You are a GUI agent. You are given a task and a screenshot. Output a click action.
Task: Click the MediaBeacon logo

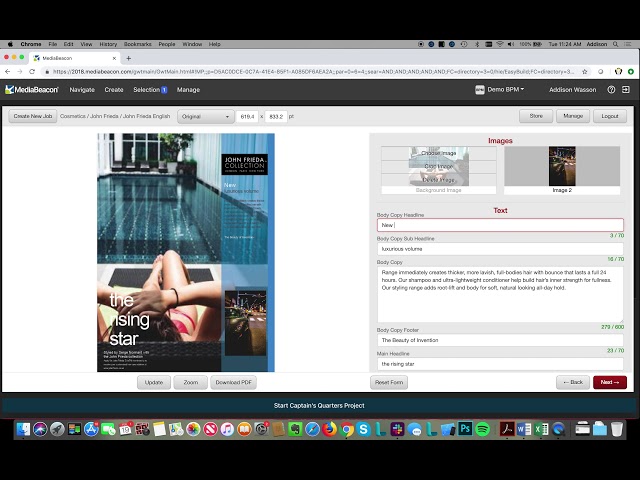point(32,90)
